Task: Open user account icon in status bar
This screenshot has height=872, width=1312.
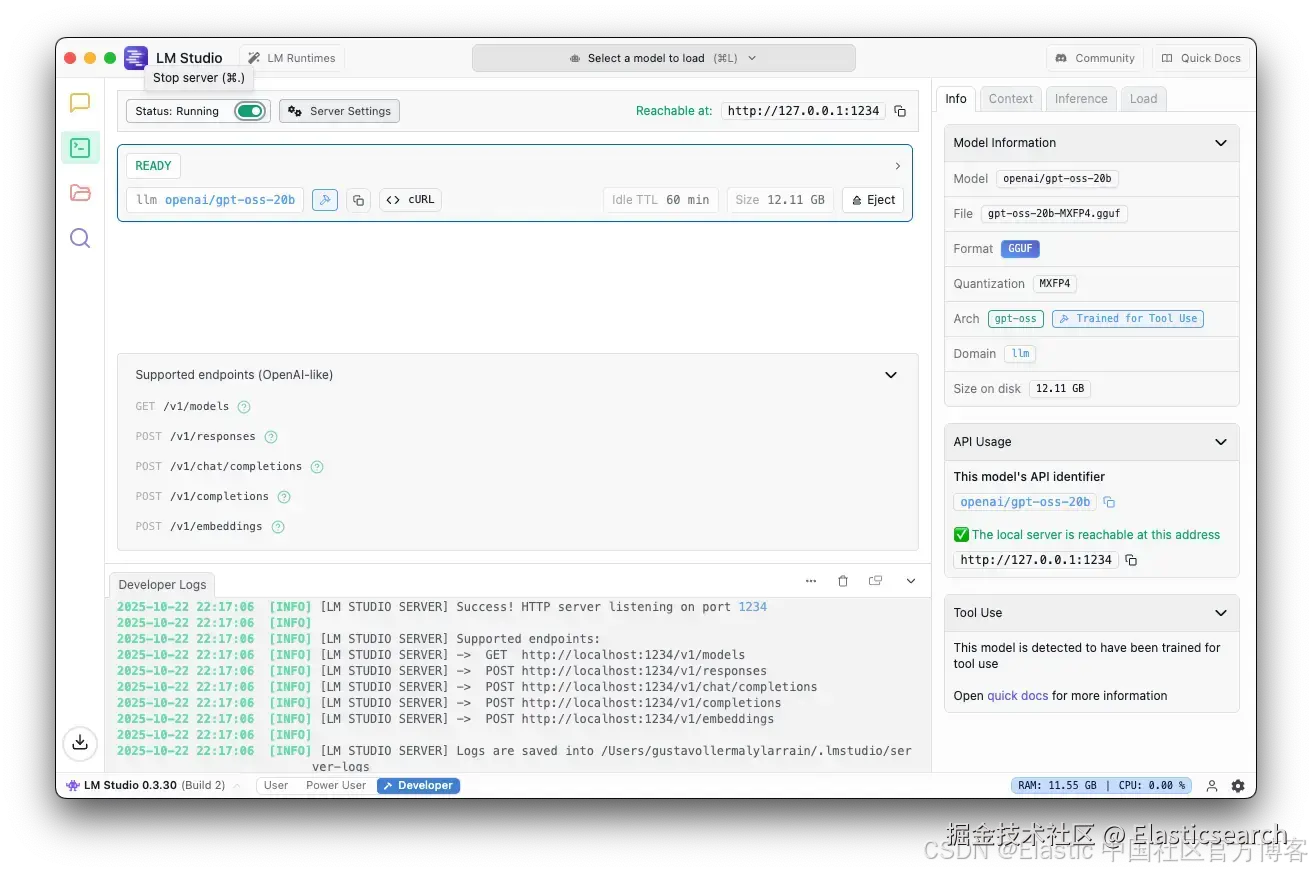Action: point(1212,786)
